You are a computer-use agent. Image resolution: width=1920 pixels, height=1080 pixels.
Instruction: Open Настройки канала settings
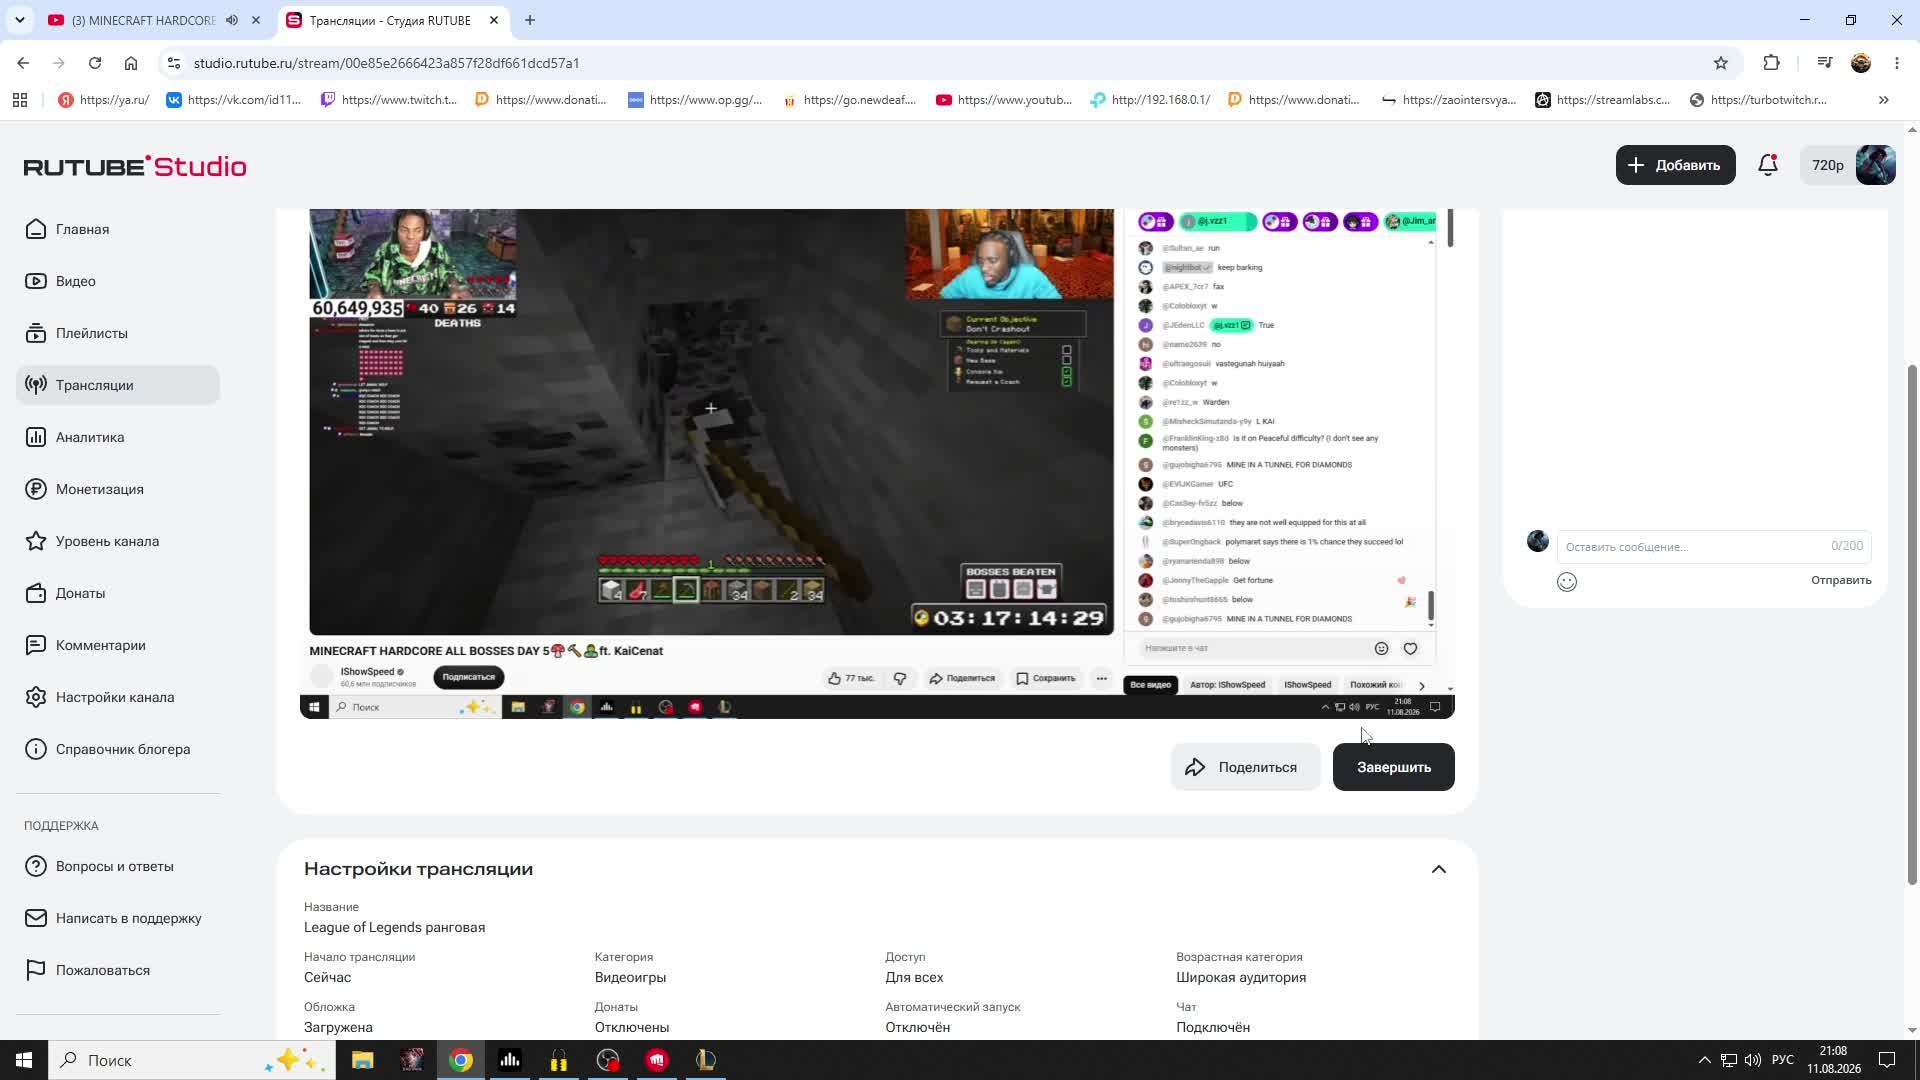pos(118,697)
